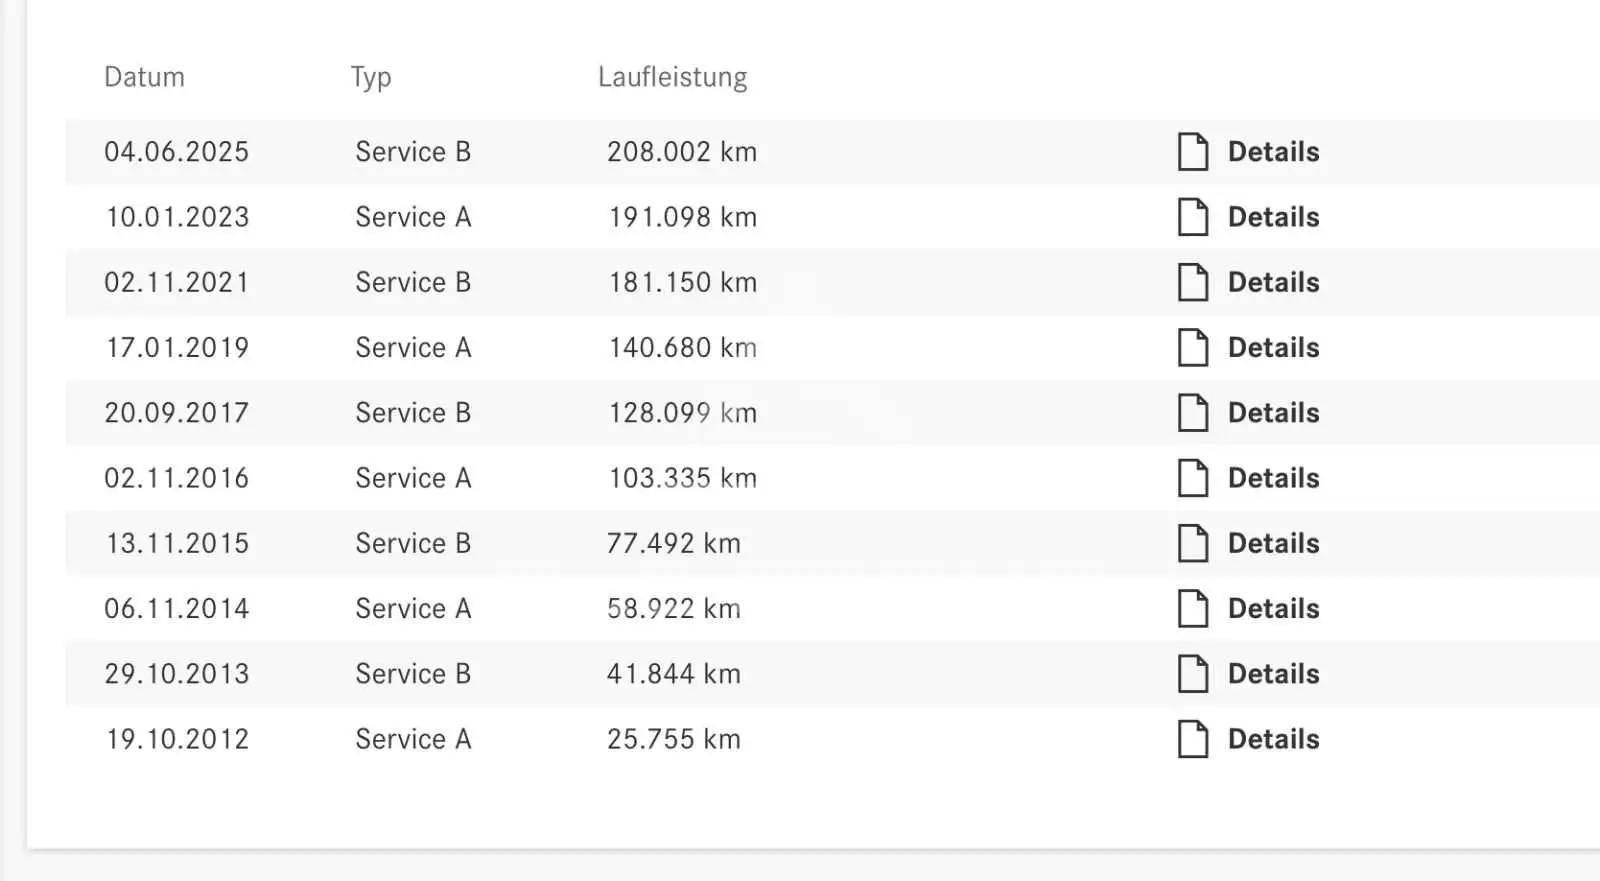Click the Datum column header
The height and width of the screenshot is (881, 1600).
(x=144, y=77)
